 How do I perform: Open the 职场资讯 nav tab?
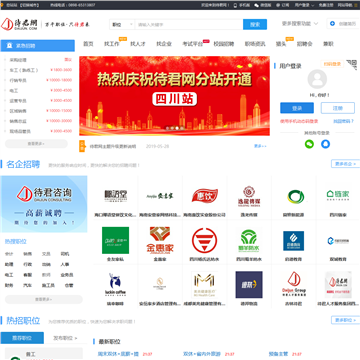[255, 44]
